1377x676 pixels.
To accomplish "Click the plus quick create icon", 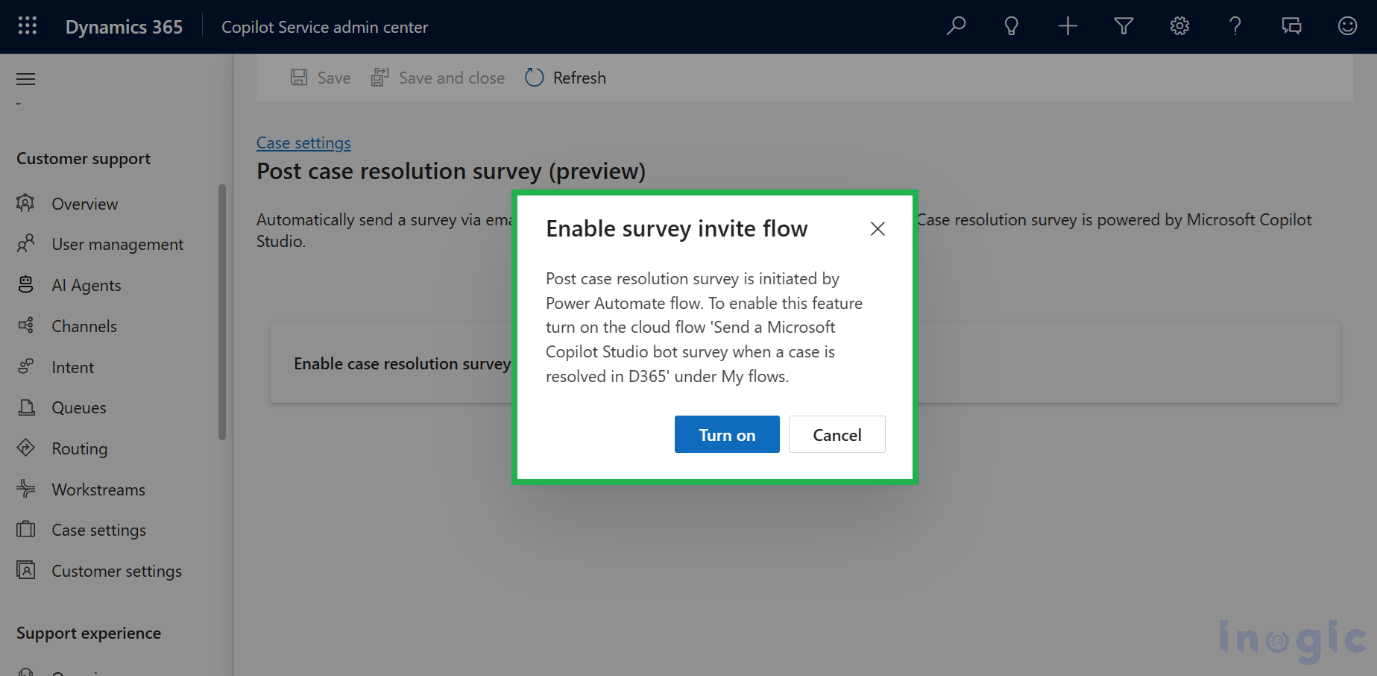I will pos(1068,27).
